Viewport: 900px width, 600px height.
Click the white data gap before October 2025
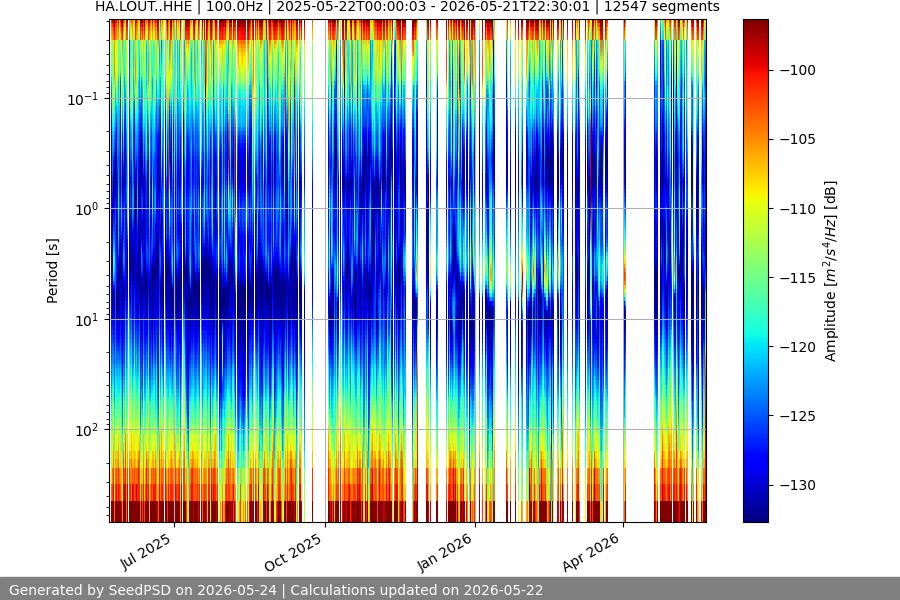point(320,270)
